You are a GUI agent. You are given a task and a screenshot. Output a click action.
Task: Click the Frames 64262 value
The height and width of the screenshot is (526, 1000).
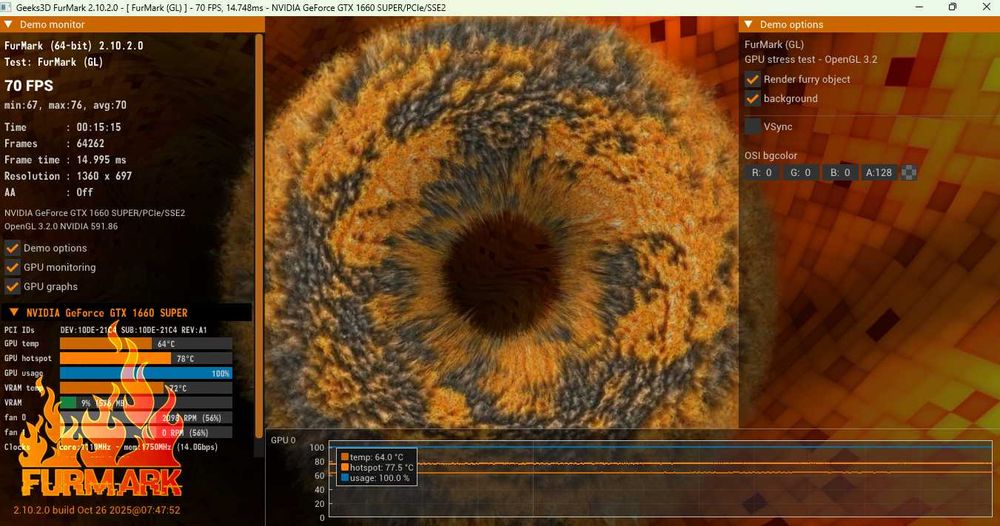91,143
